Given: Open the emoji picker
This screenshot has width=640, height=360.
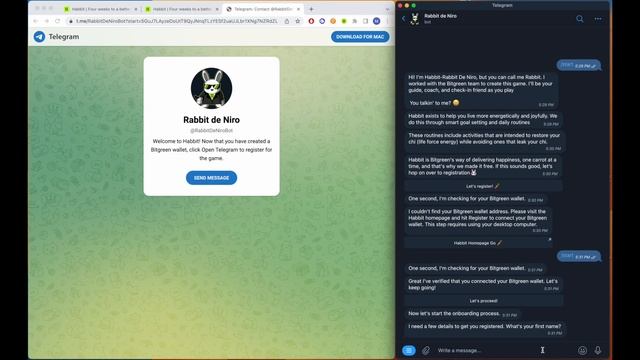Looking at the screenshot, I should [582, 350].
